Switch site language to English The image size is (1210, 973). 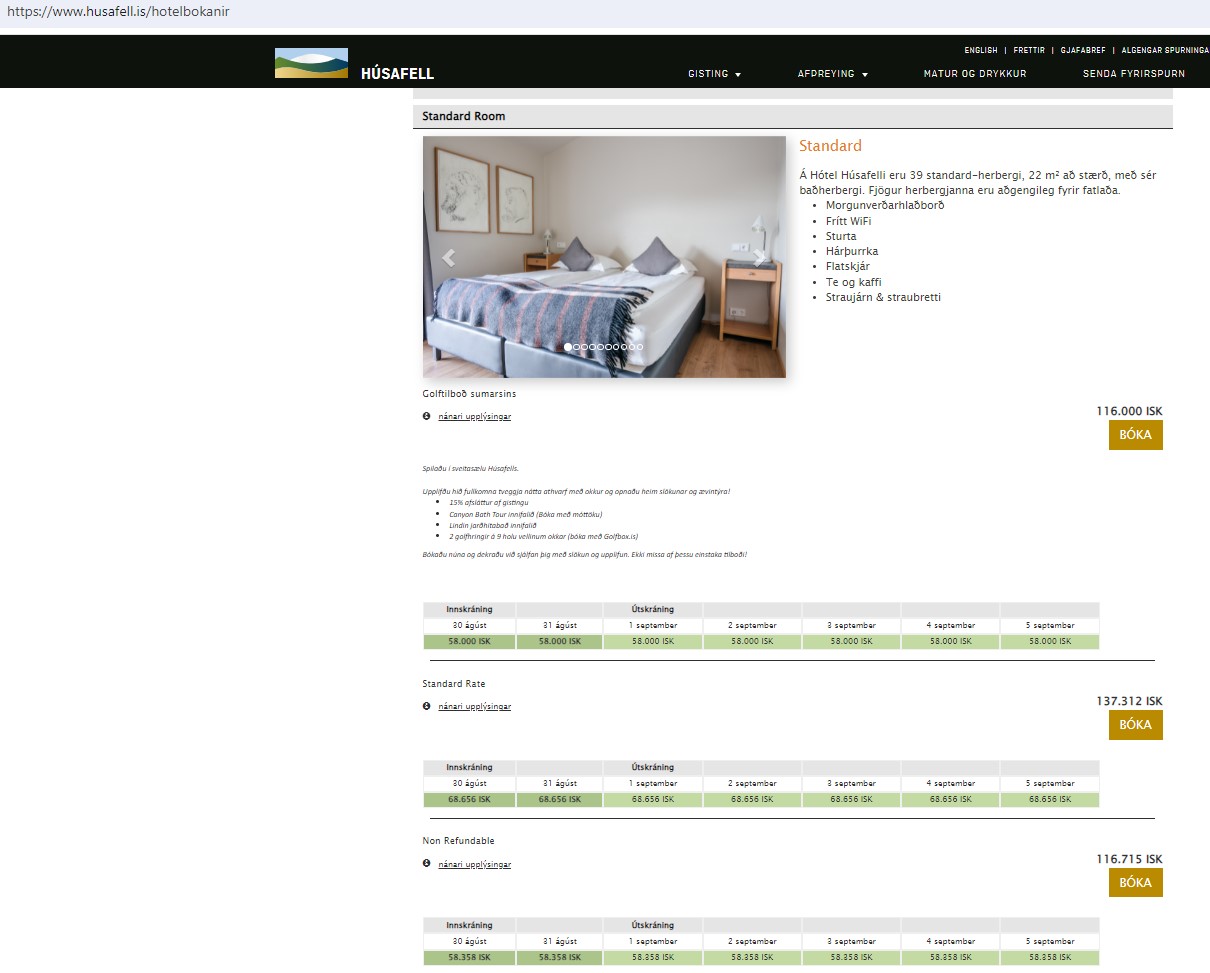pos(980,50)
